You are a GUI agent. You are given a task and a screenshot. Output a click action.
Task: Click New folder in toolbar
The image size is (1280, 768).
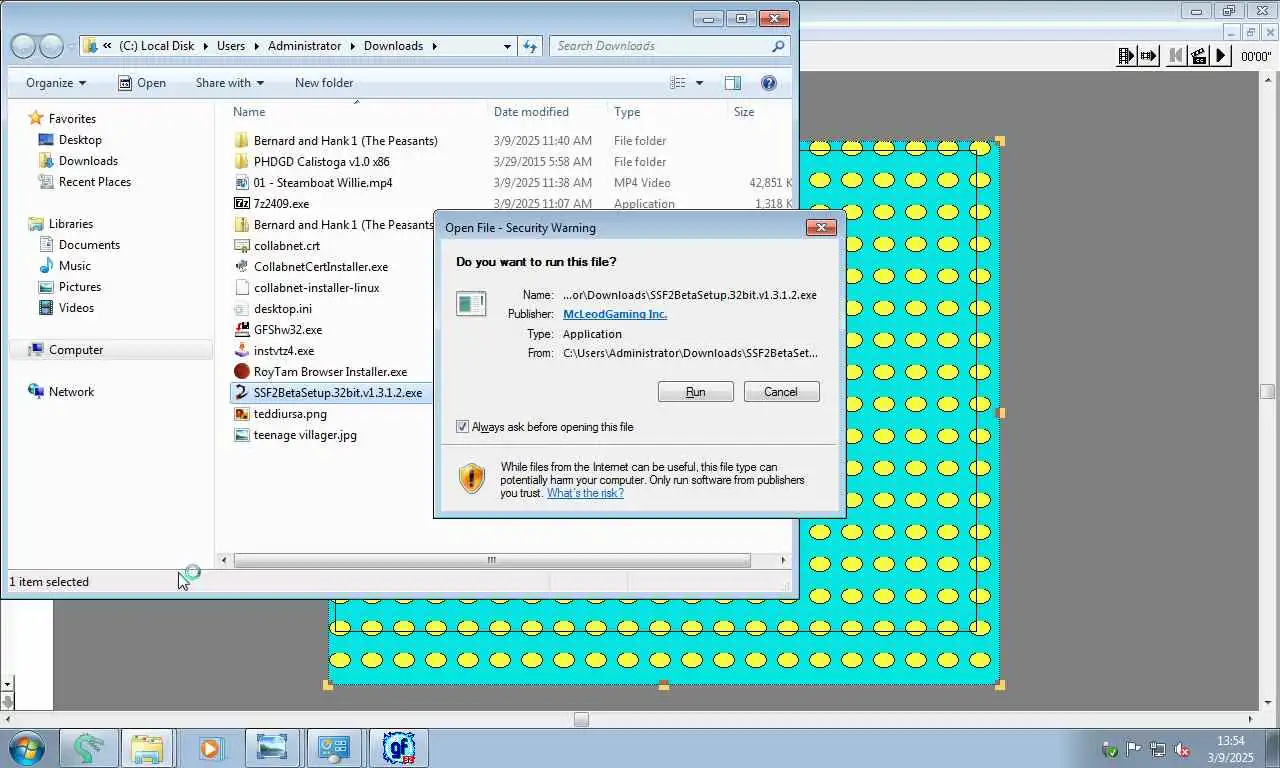point(324,83)
